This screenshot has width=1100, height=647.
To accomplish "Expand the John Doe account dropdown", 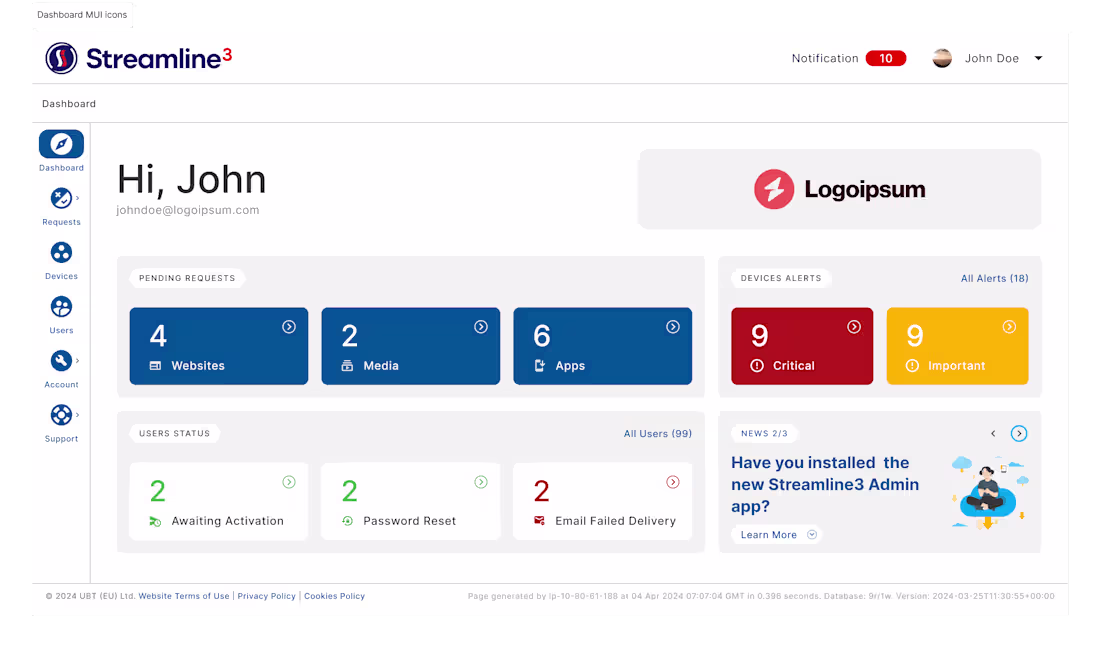I will click(x=1038, y=58).
